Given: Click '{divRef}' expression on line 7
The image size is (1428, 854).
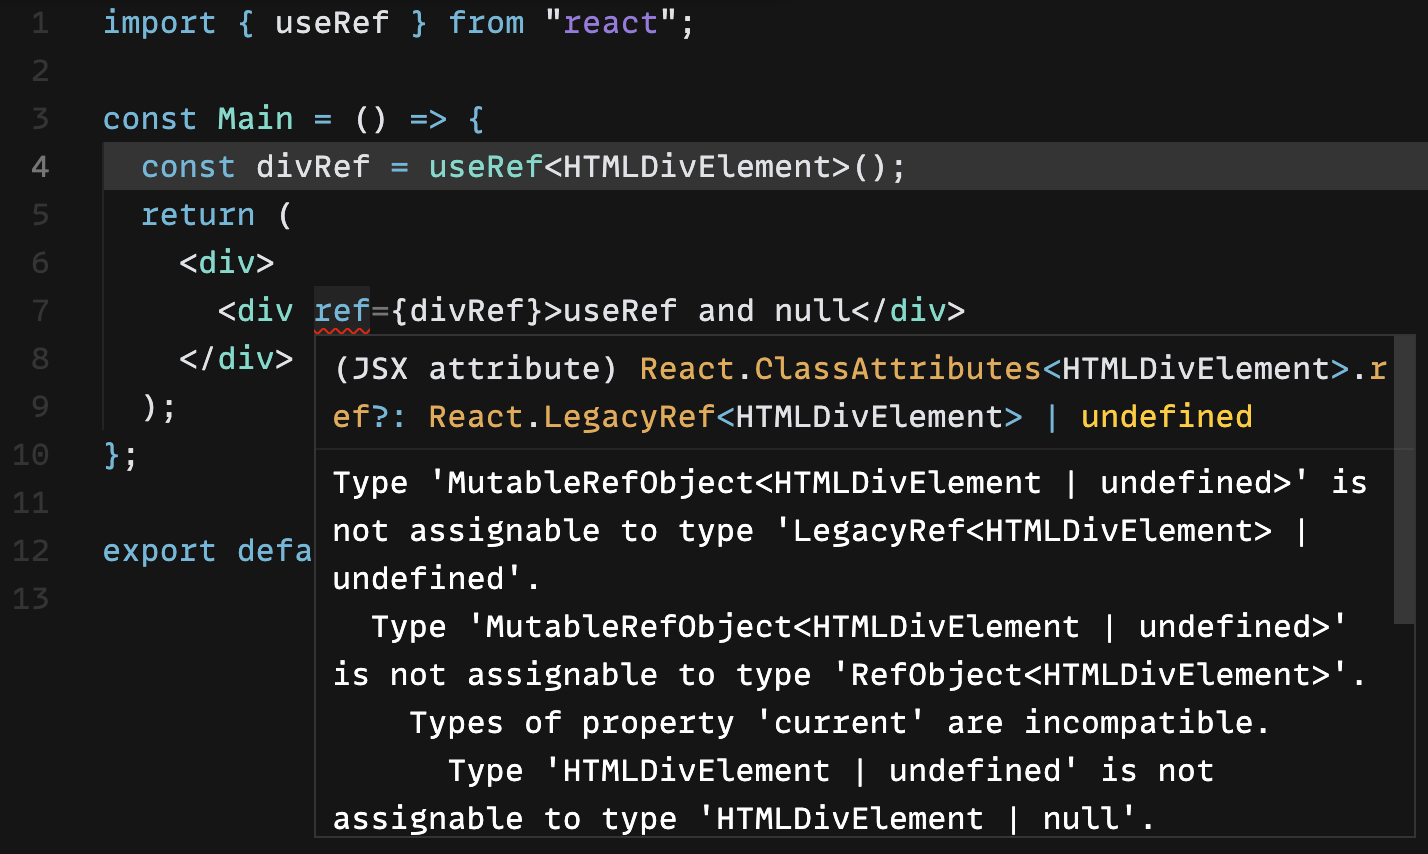Looking at the screenshot, I should point(467,311).
